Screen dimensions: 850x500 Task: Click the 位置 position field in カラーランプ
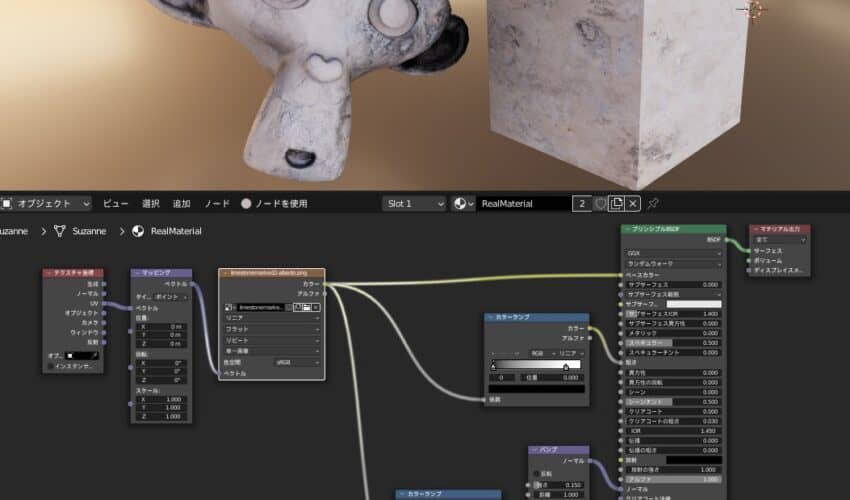click(553, 378)
